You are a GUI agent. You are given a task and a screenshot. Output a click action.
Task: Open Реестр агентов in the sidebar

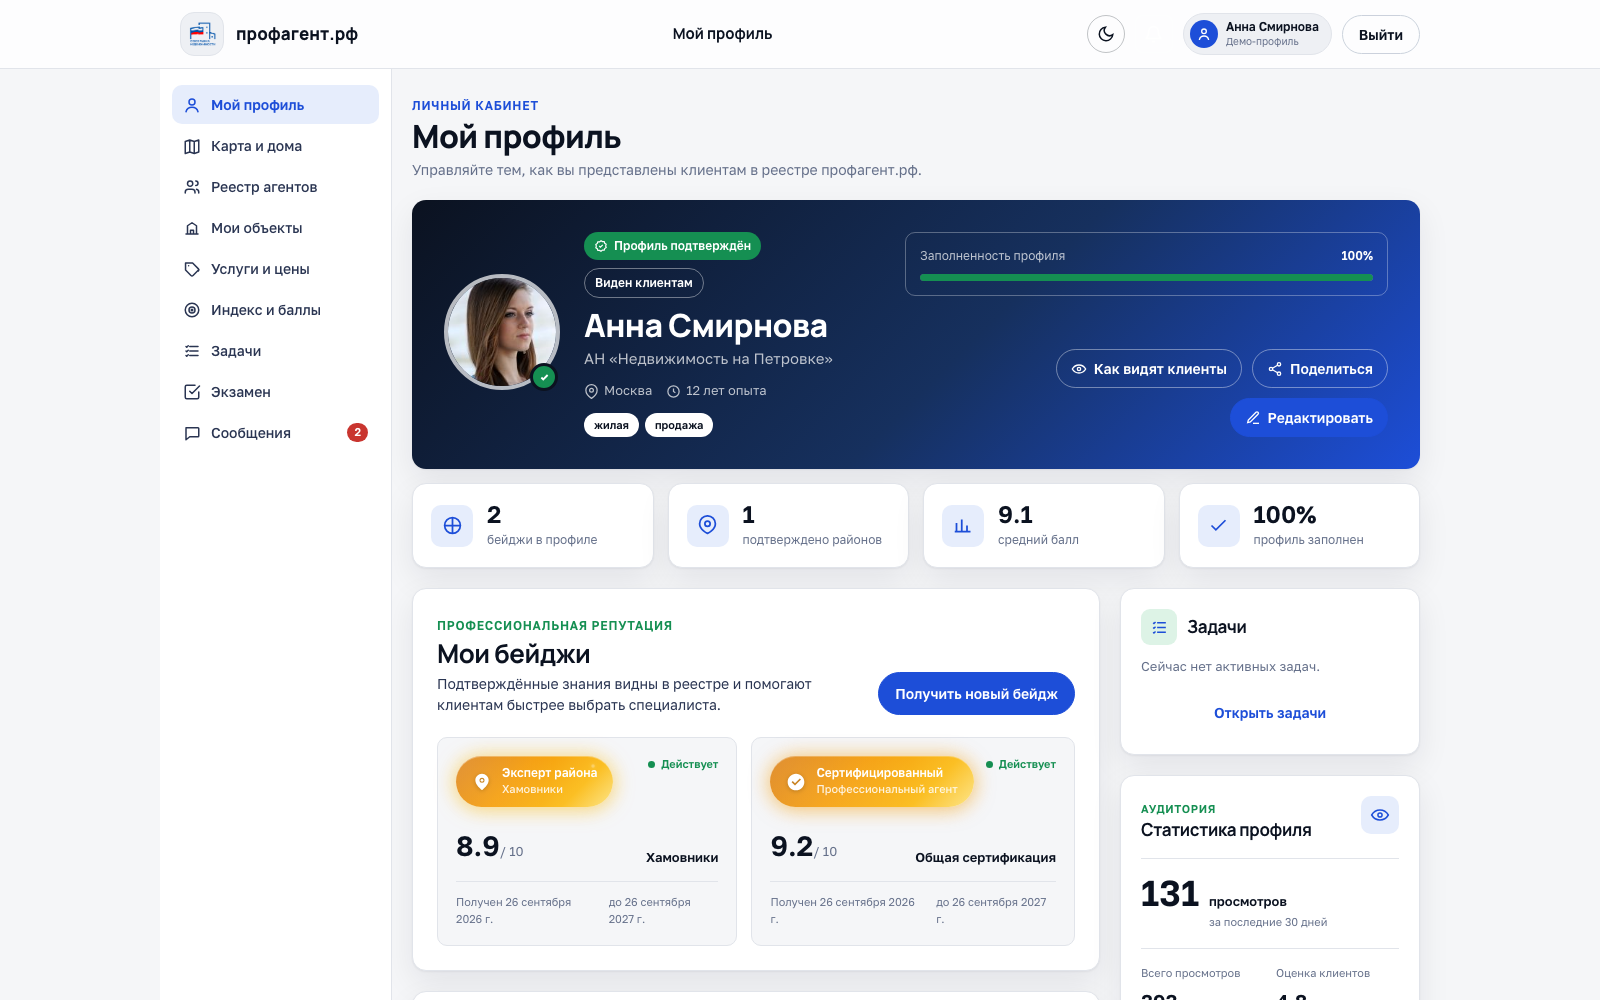[x=275, y=187]
